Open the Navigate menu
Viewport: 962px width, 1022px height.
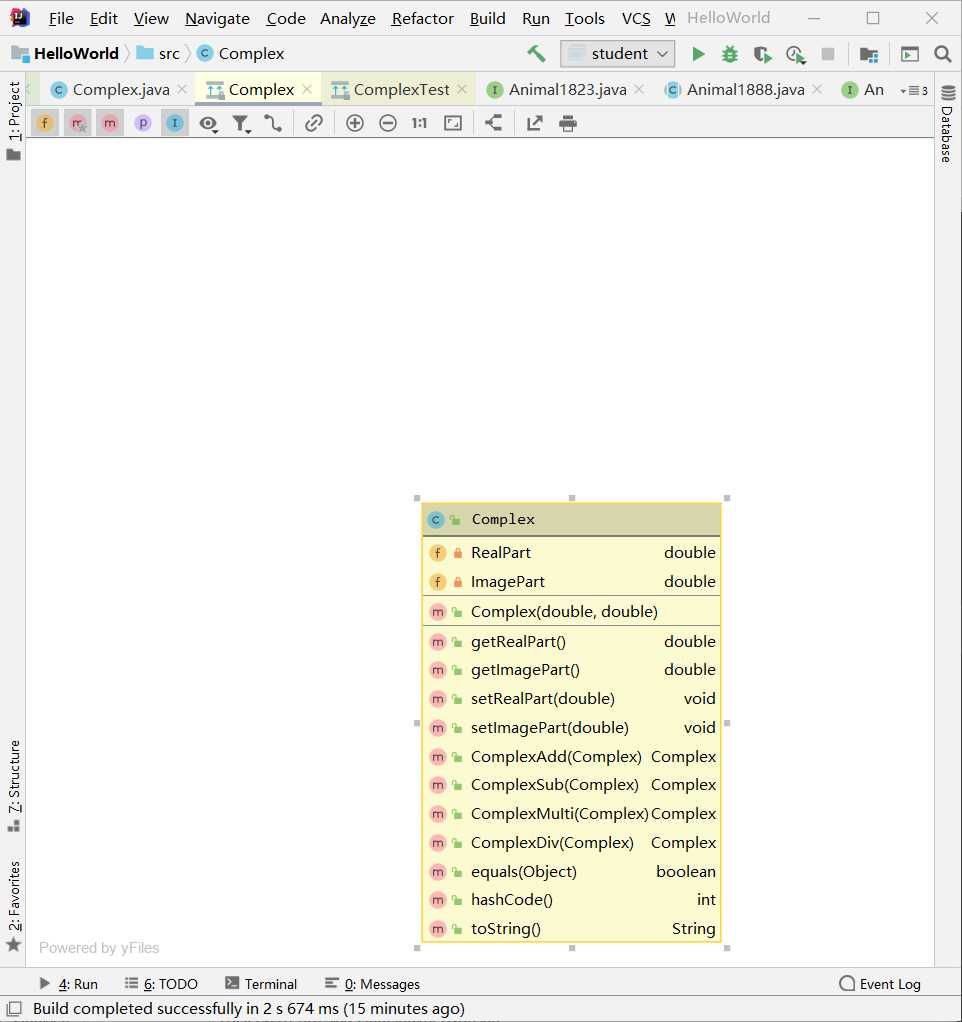pos(217,18)
